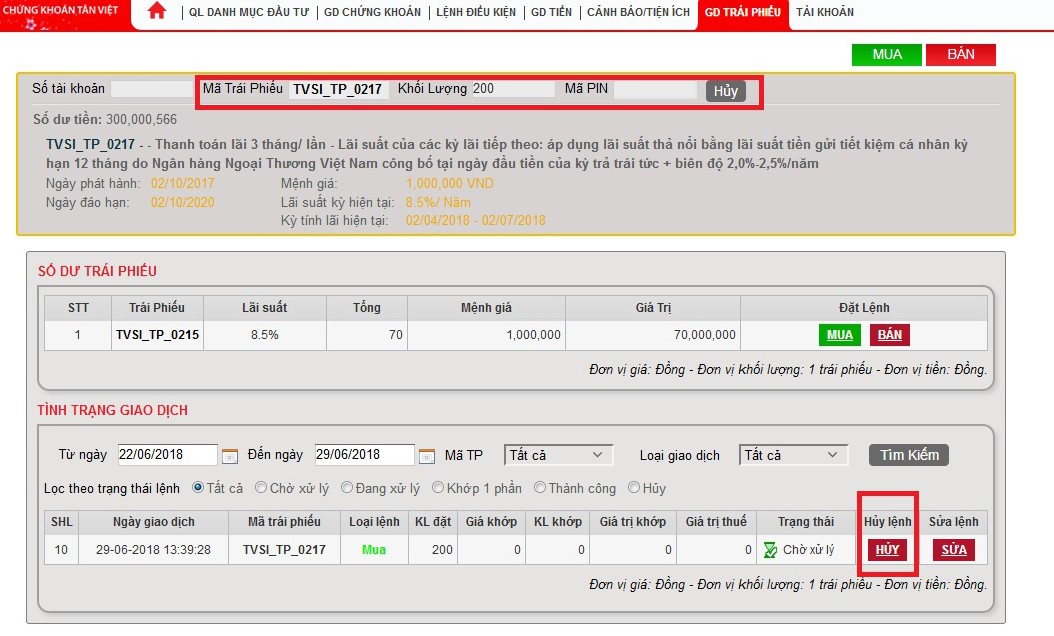Image resolution: width=1054 pixels, height=636 pixels.
Task: Click the Giá Trị value 70,000,000
Action: tap(704, 335)
